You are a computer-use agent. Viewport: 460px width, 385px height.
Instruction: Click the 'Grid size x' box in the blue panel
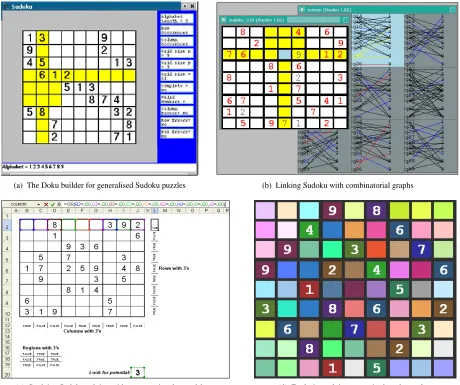click(176, 53)
